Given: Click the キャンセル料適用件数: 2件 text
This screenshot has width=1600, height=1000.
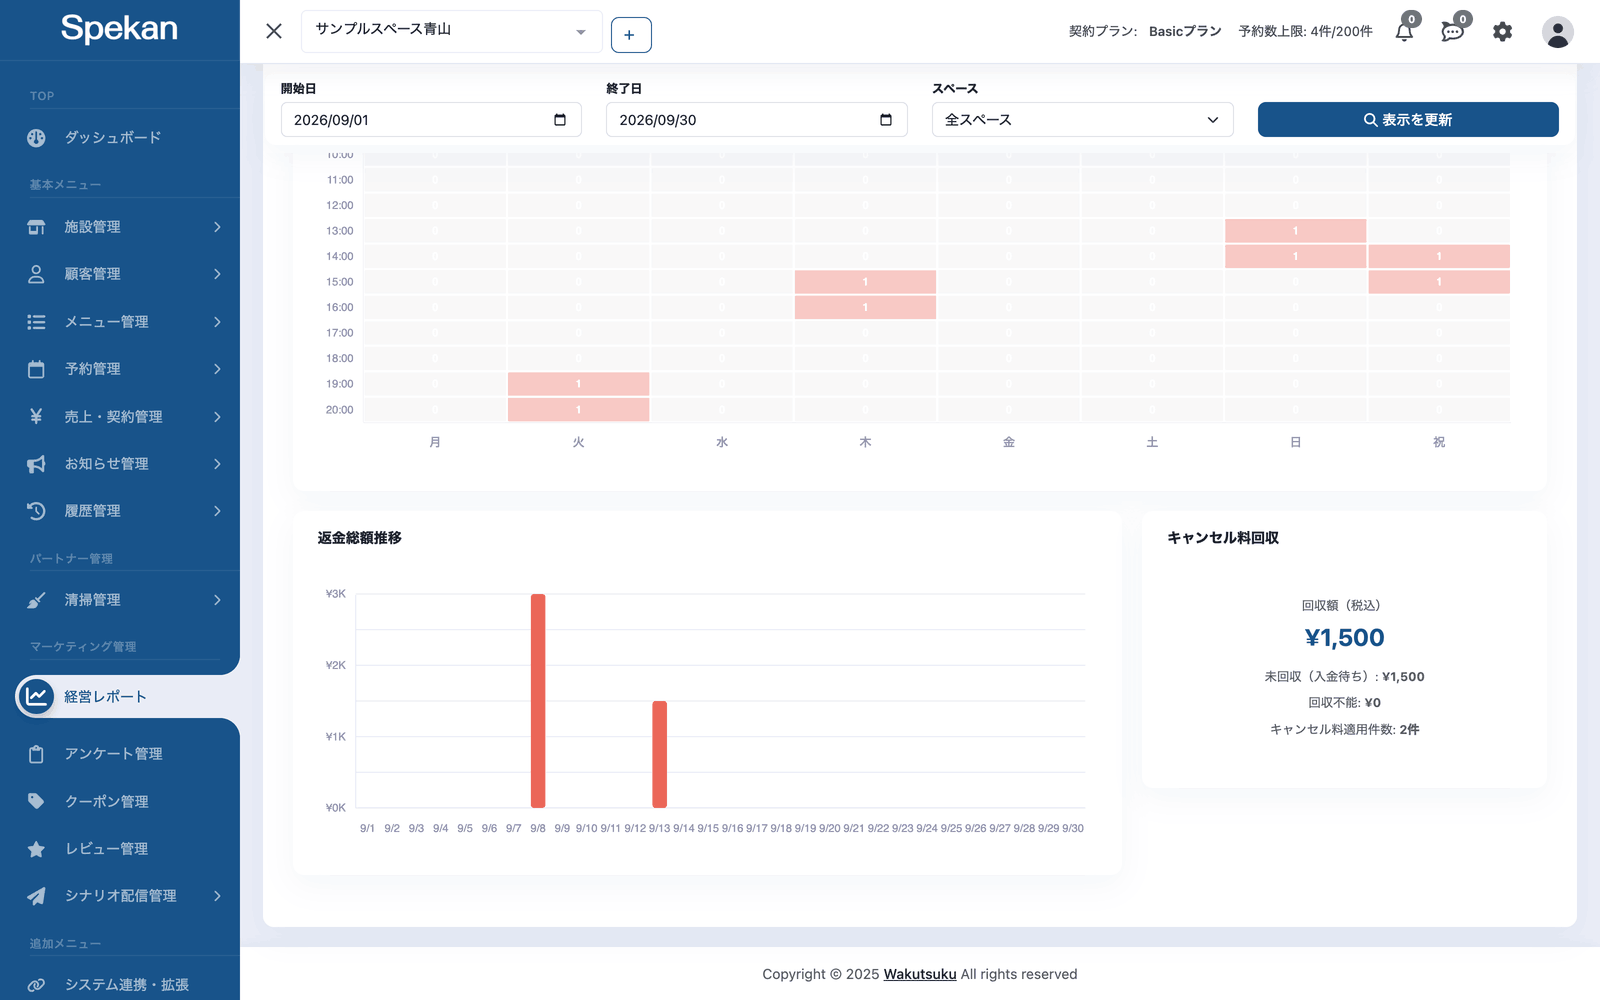Looking at the screenshot, I should click(1344, 730).
